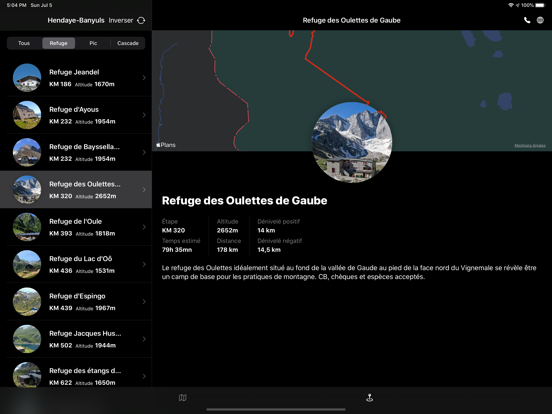The width and height of the screenshot is (552, 414).
Task: Tap Refuge des étangs thumbnail photo
Action: coord(27,375)
